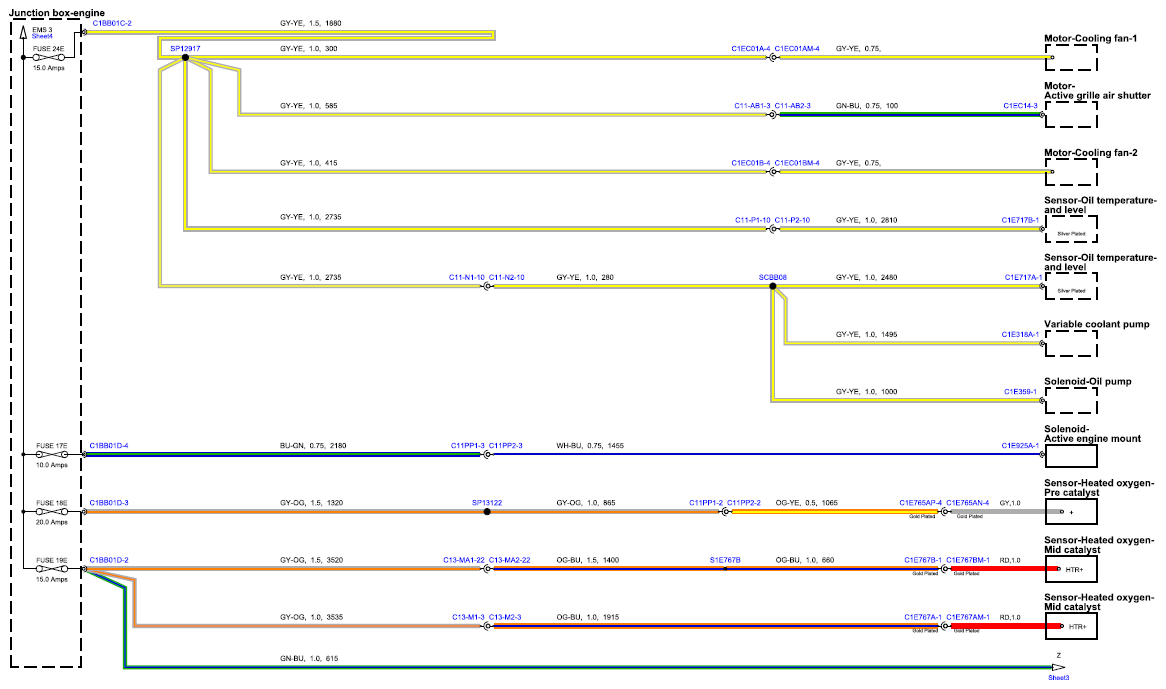The image size is (1166, 689).
Task: Select the Active engine mount solenoid box
Action: (1071, 455)
